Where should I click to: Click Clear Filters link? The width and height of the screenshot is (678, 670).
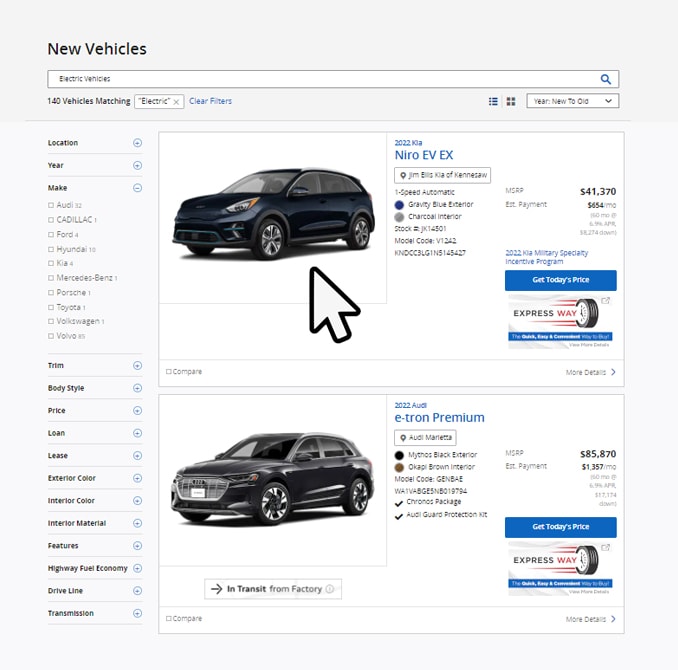pos(210,101)
